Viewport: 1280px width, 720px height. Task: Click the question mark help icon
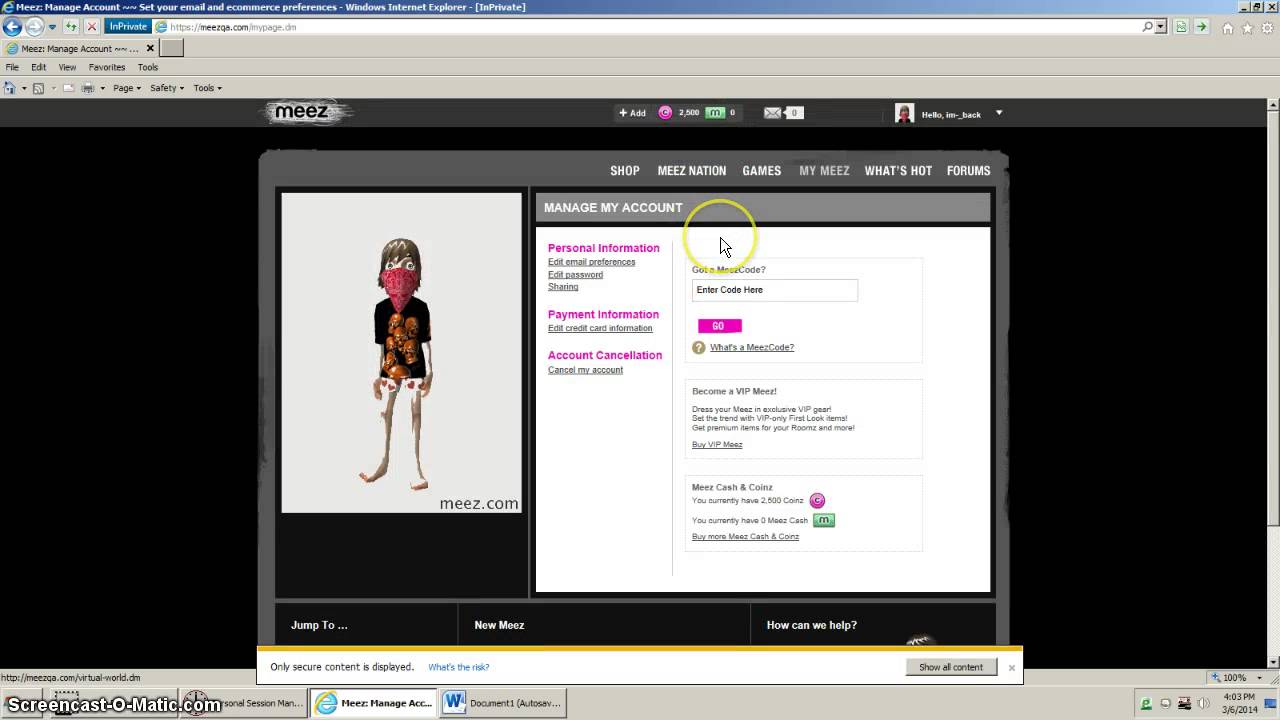(699, 347)
